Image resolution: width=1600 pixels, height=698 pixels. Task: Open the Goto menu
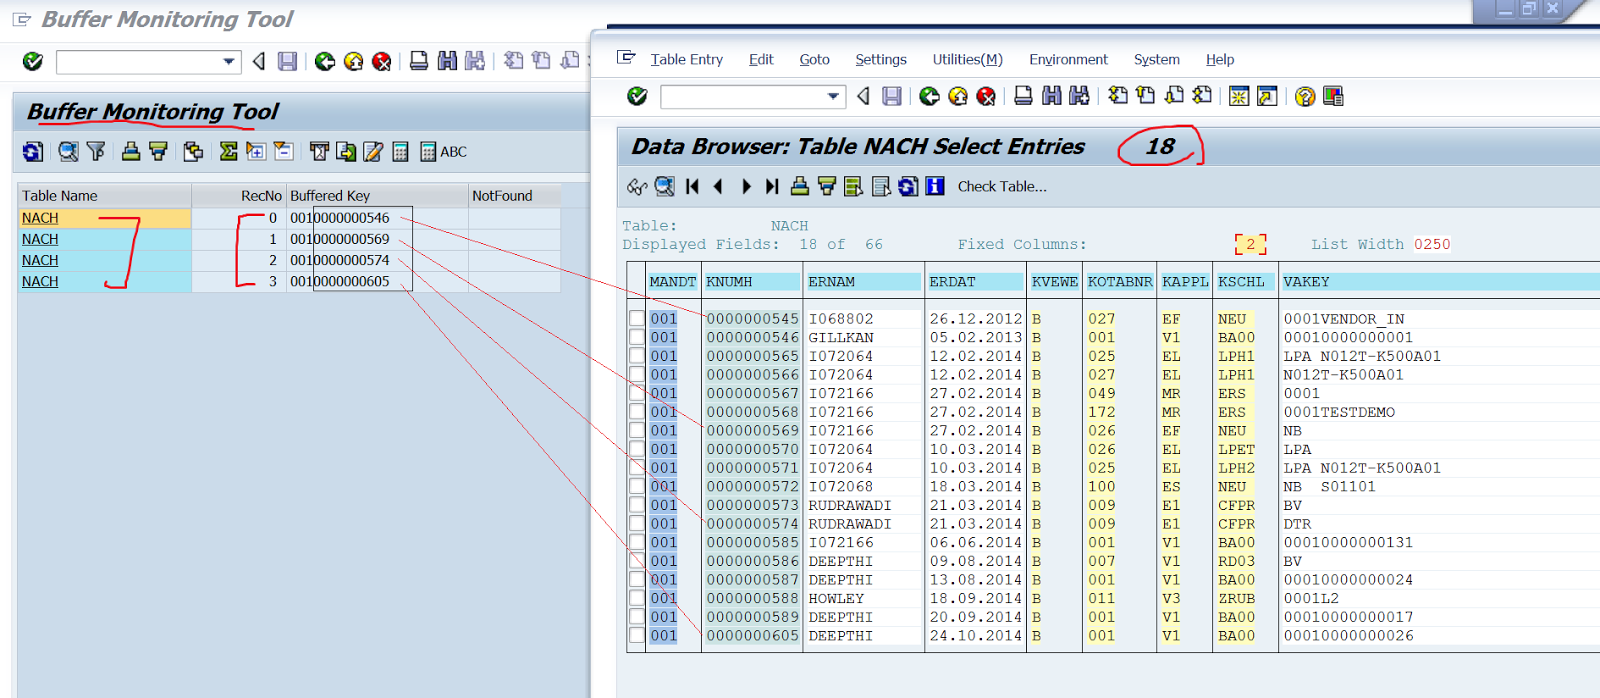tap(814, 60)
